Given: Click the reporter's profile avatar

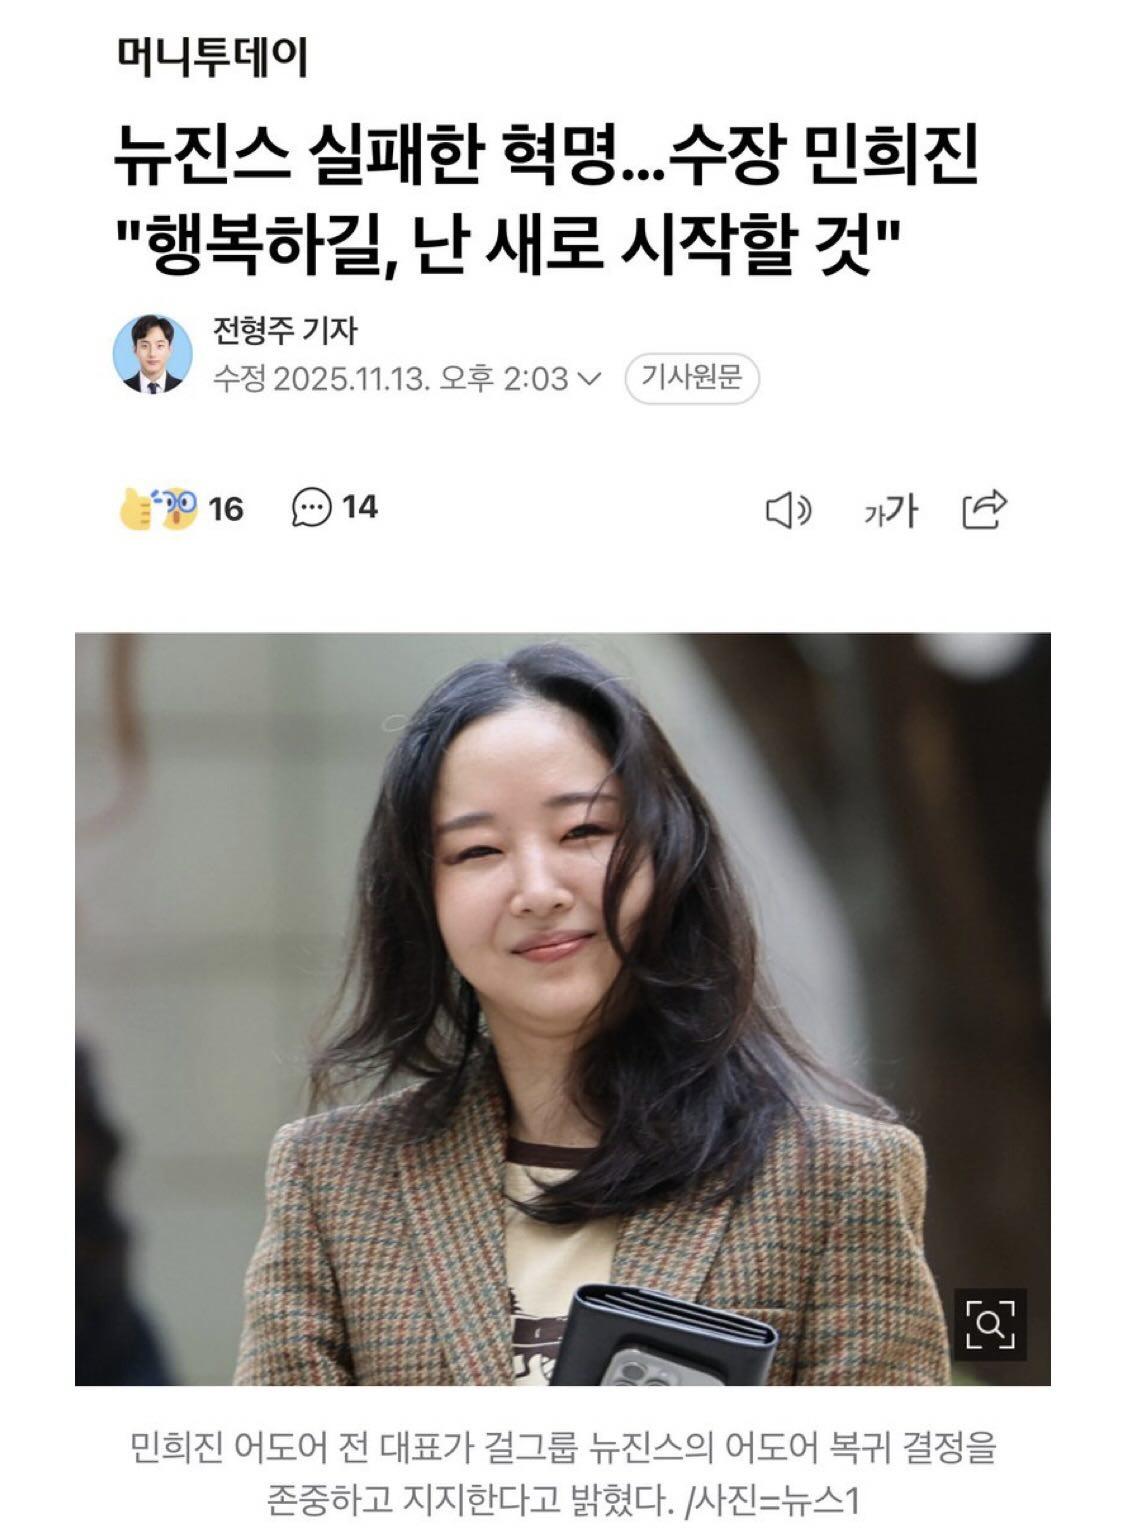Looking at the screenshot, I should tap(152, 354).
